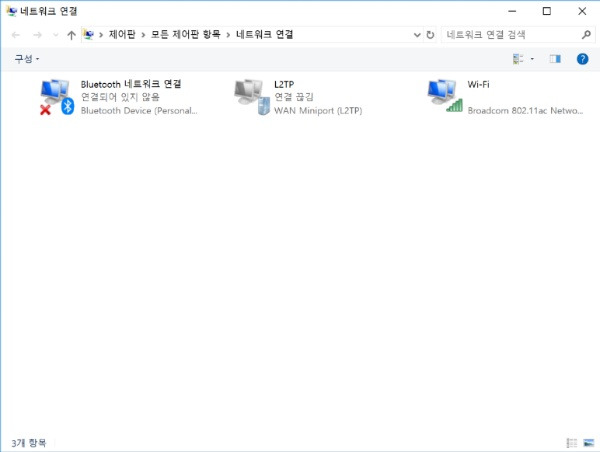Click the control panel icon in address bar

pos(89,35)
